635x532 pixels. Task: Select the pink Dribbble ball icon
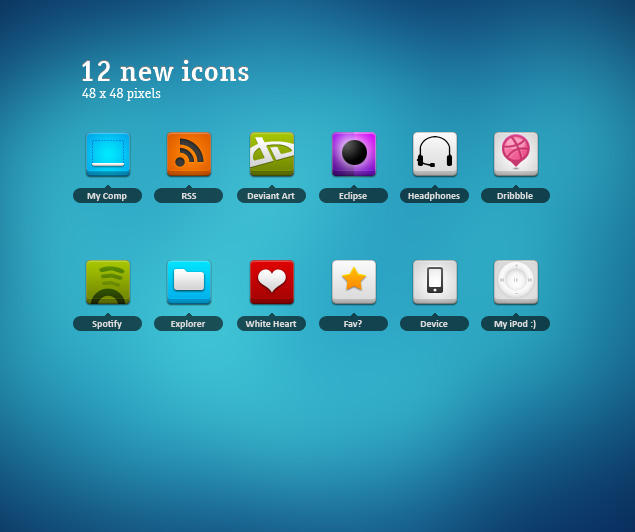(x=516, y=154)
